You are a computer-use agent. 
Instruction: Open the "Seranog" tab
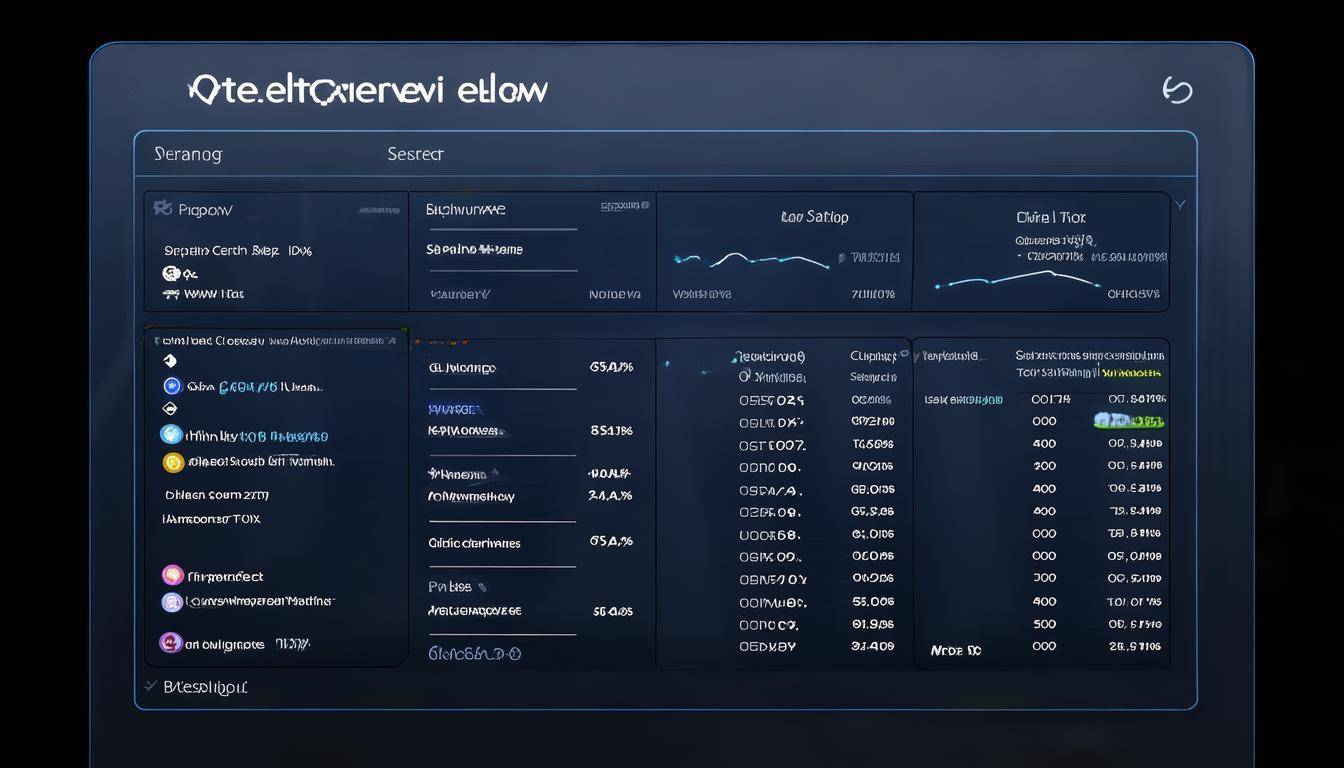(188, 154)
